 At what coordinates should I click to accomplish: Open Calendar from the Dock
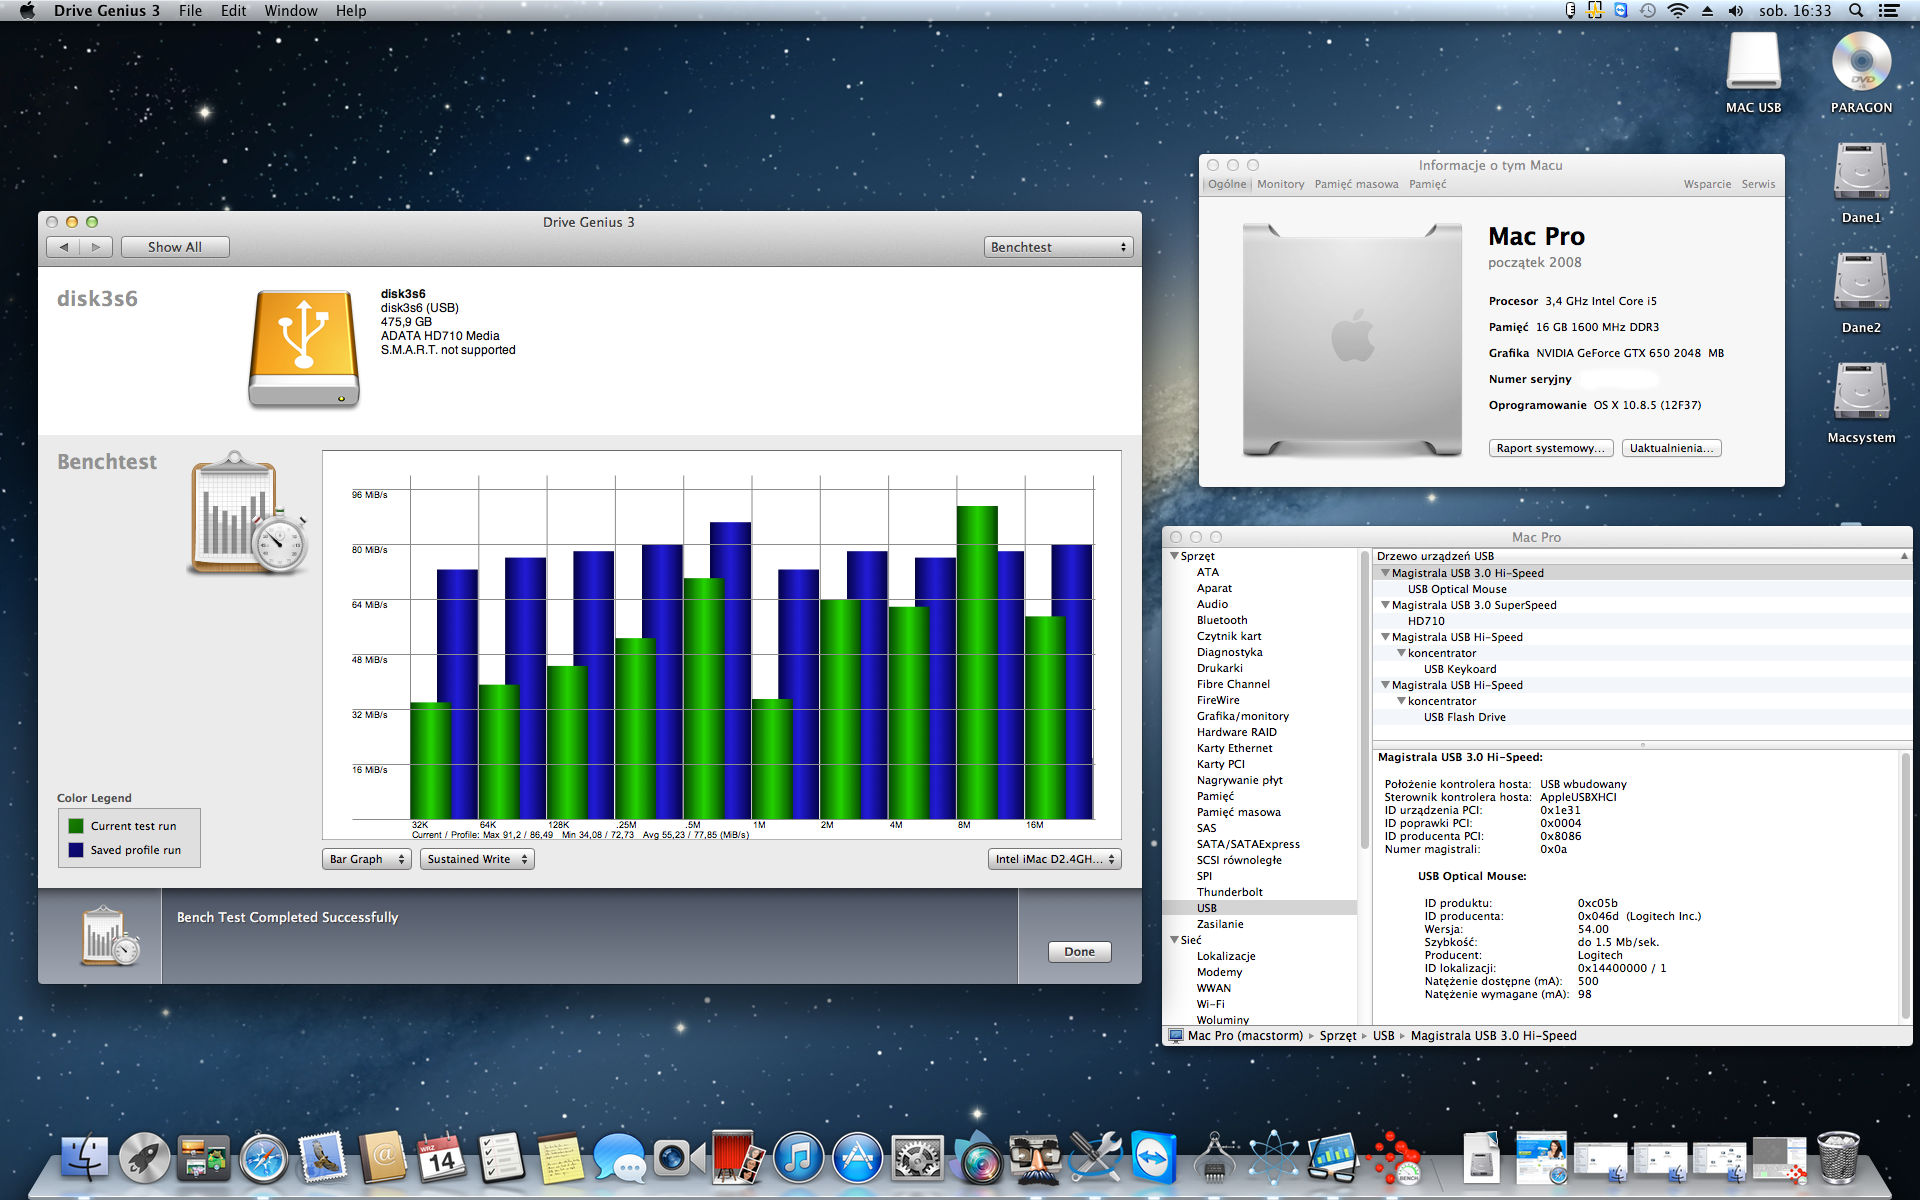pos(441,1158)
